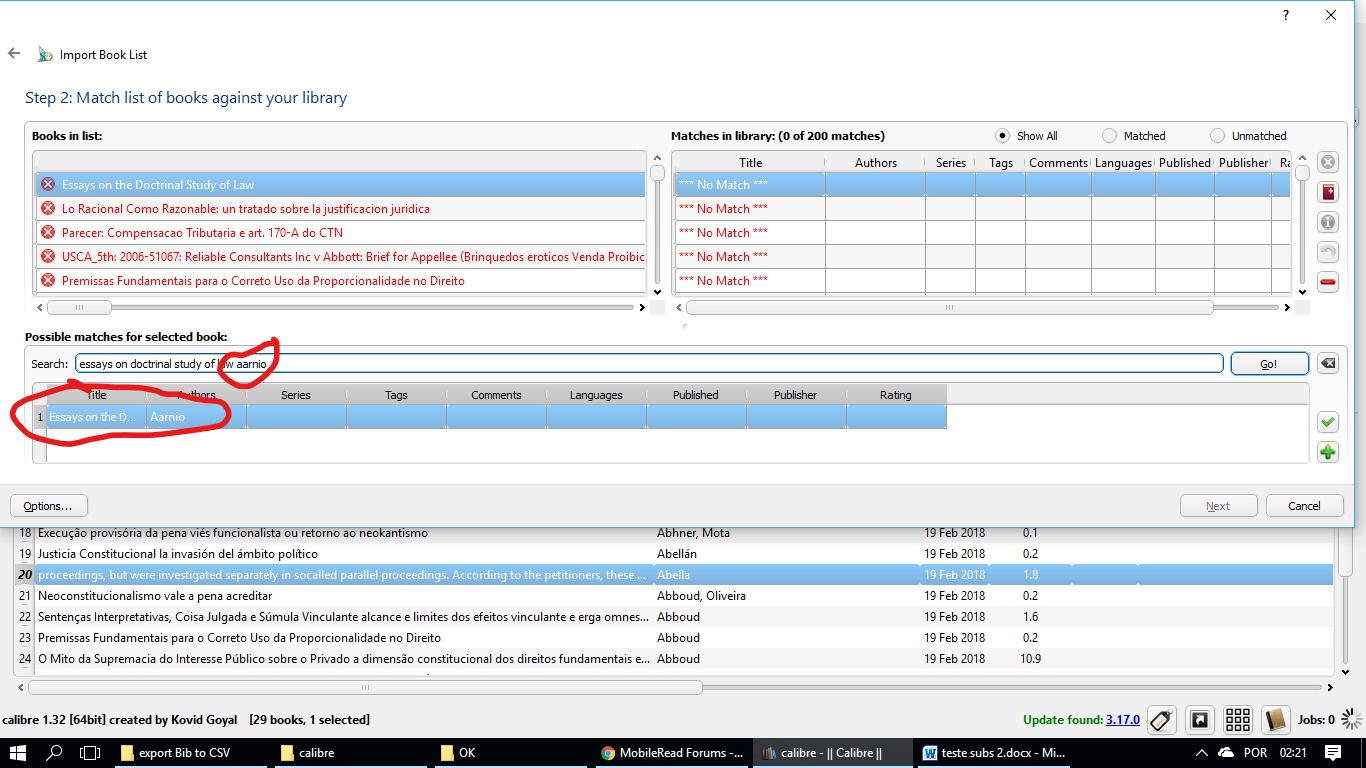Select the Matched radio button
This screenshot has width=1366, height=768.
(x=1109, y=136)
